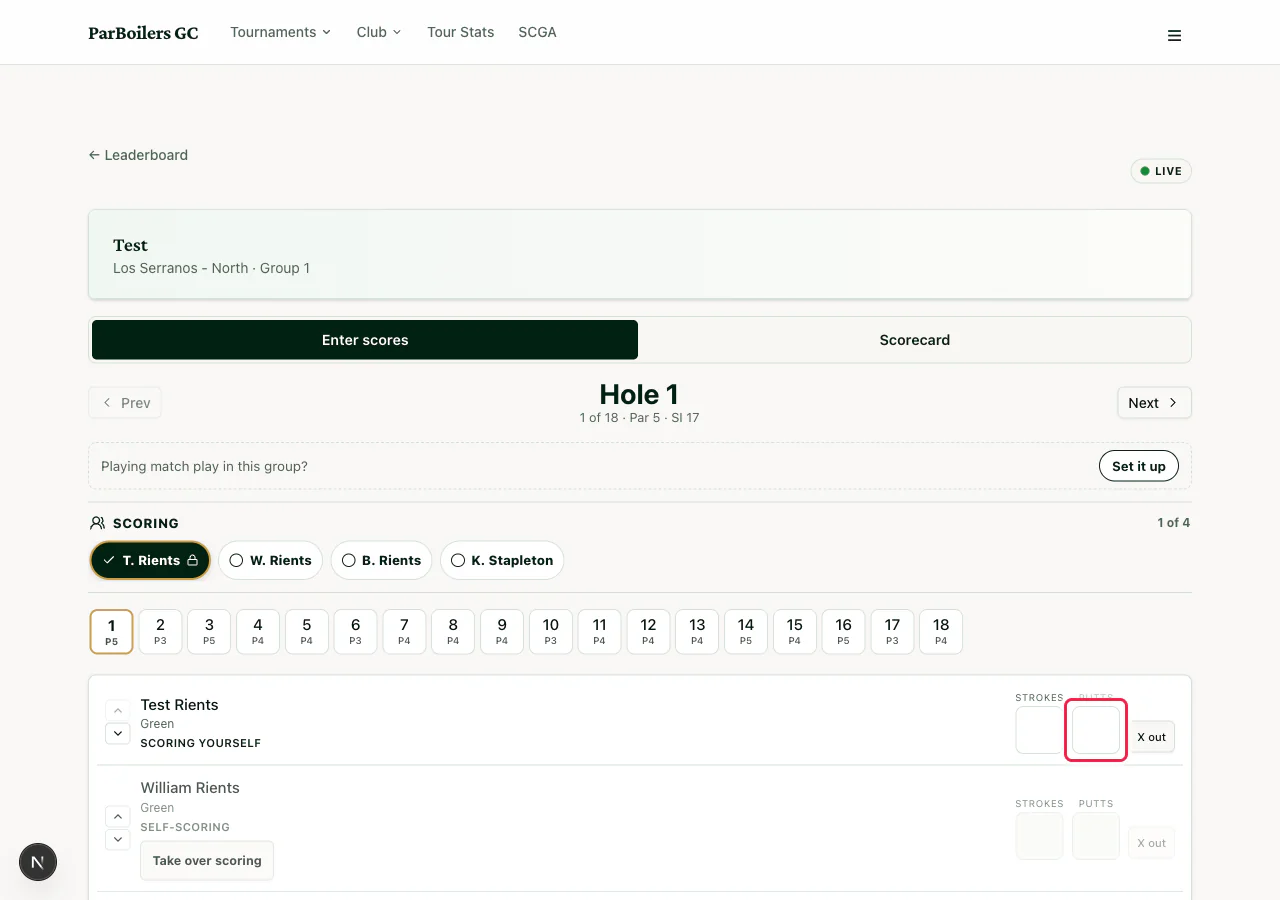Viewport: 1280px width, 900px height.
Task: Select T. Rients scoring chip
Action: click(x=150, y=560)
